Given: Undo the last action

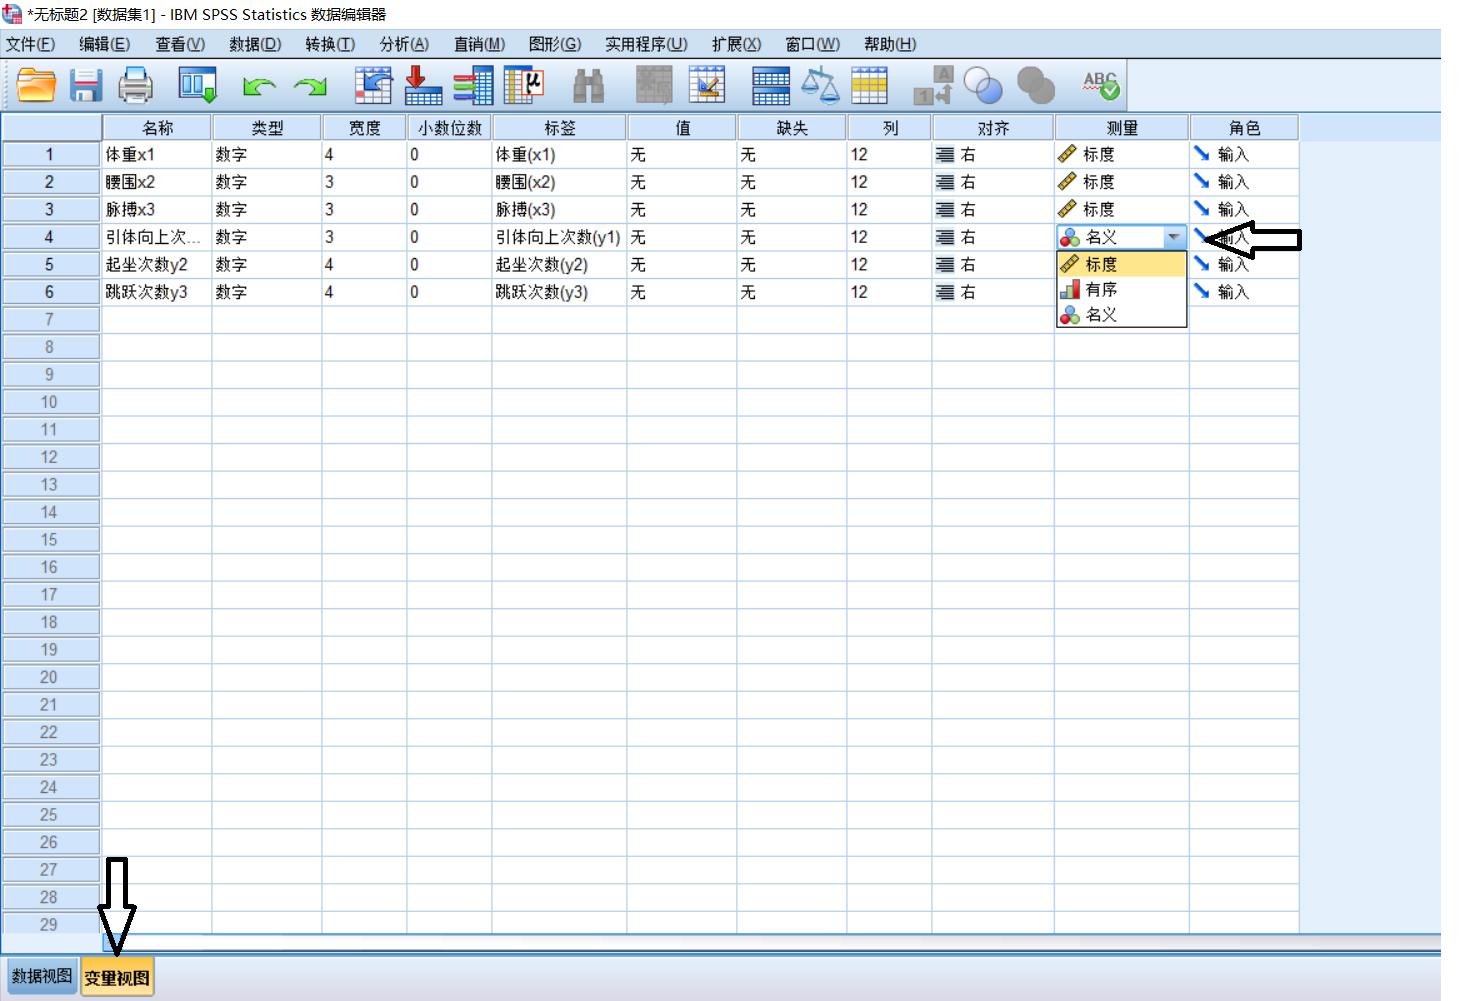Looking at the screenshot, I should 259,87.
